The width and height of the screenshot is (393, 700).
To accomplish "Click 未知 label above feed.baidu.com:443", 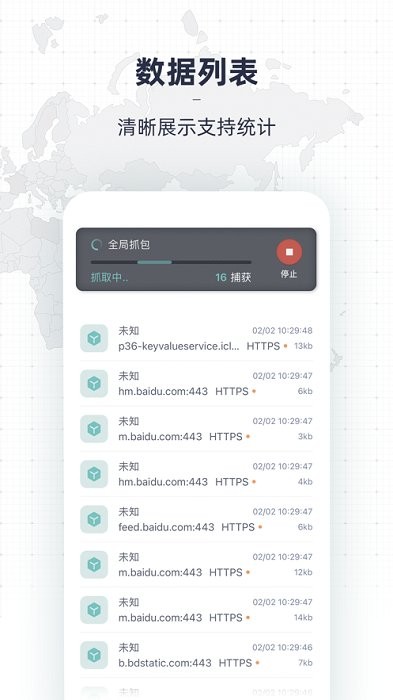I will click(129, 512).
